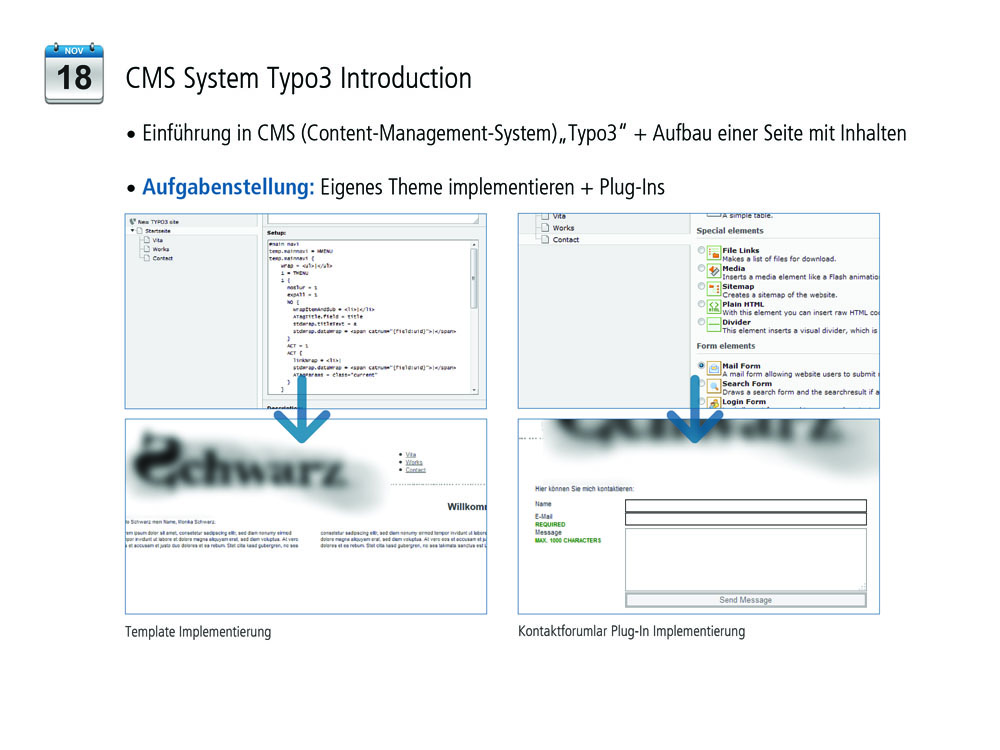Open Contact link in website navigation

point(415,470)
